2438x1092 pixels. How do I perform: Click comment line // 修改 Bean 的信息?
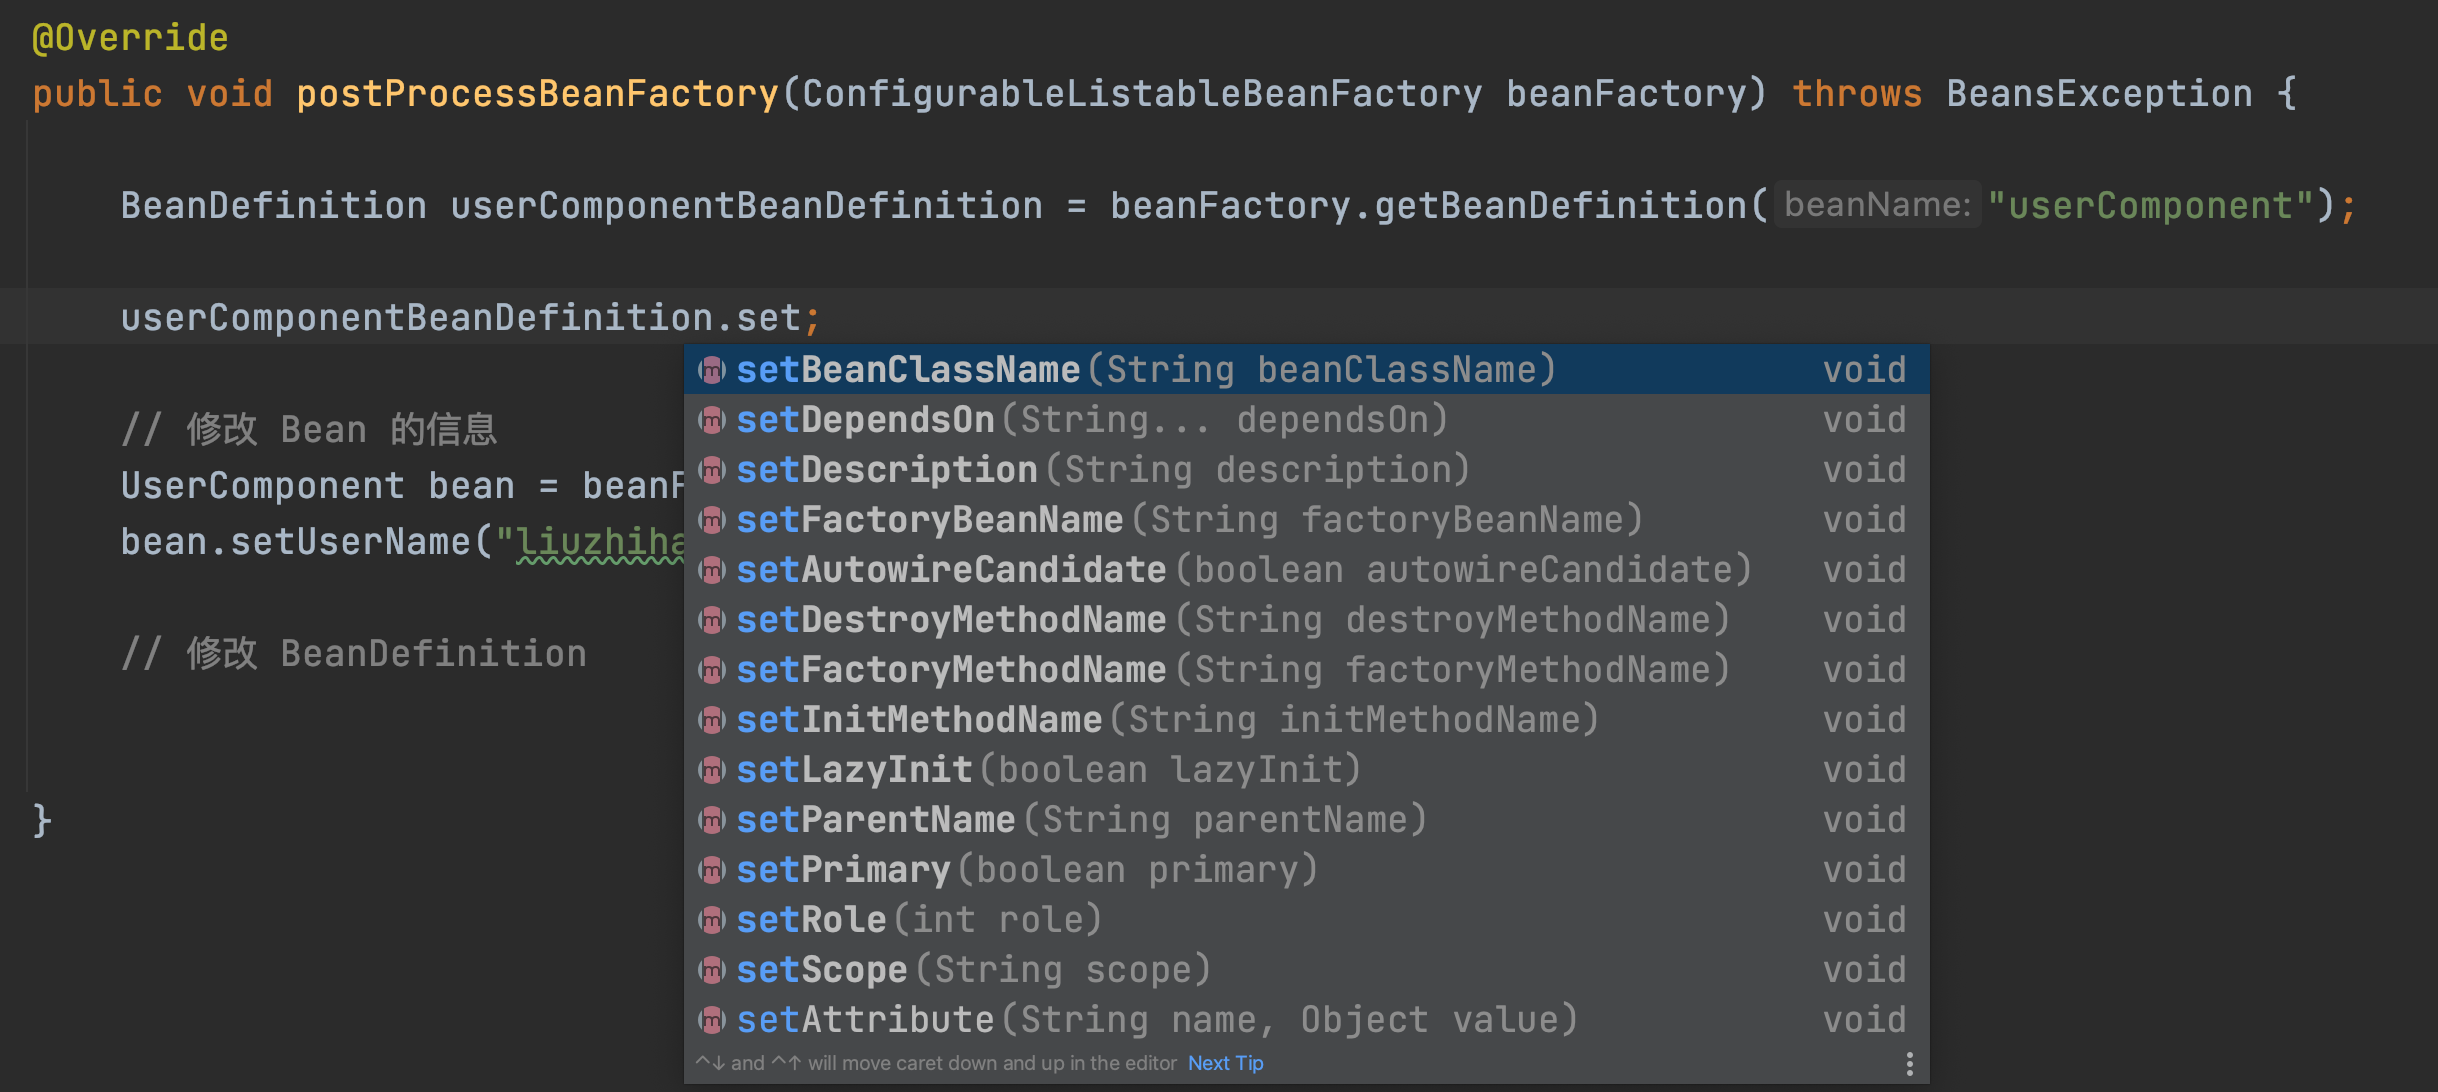click(x=309, y=429)
